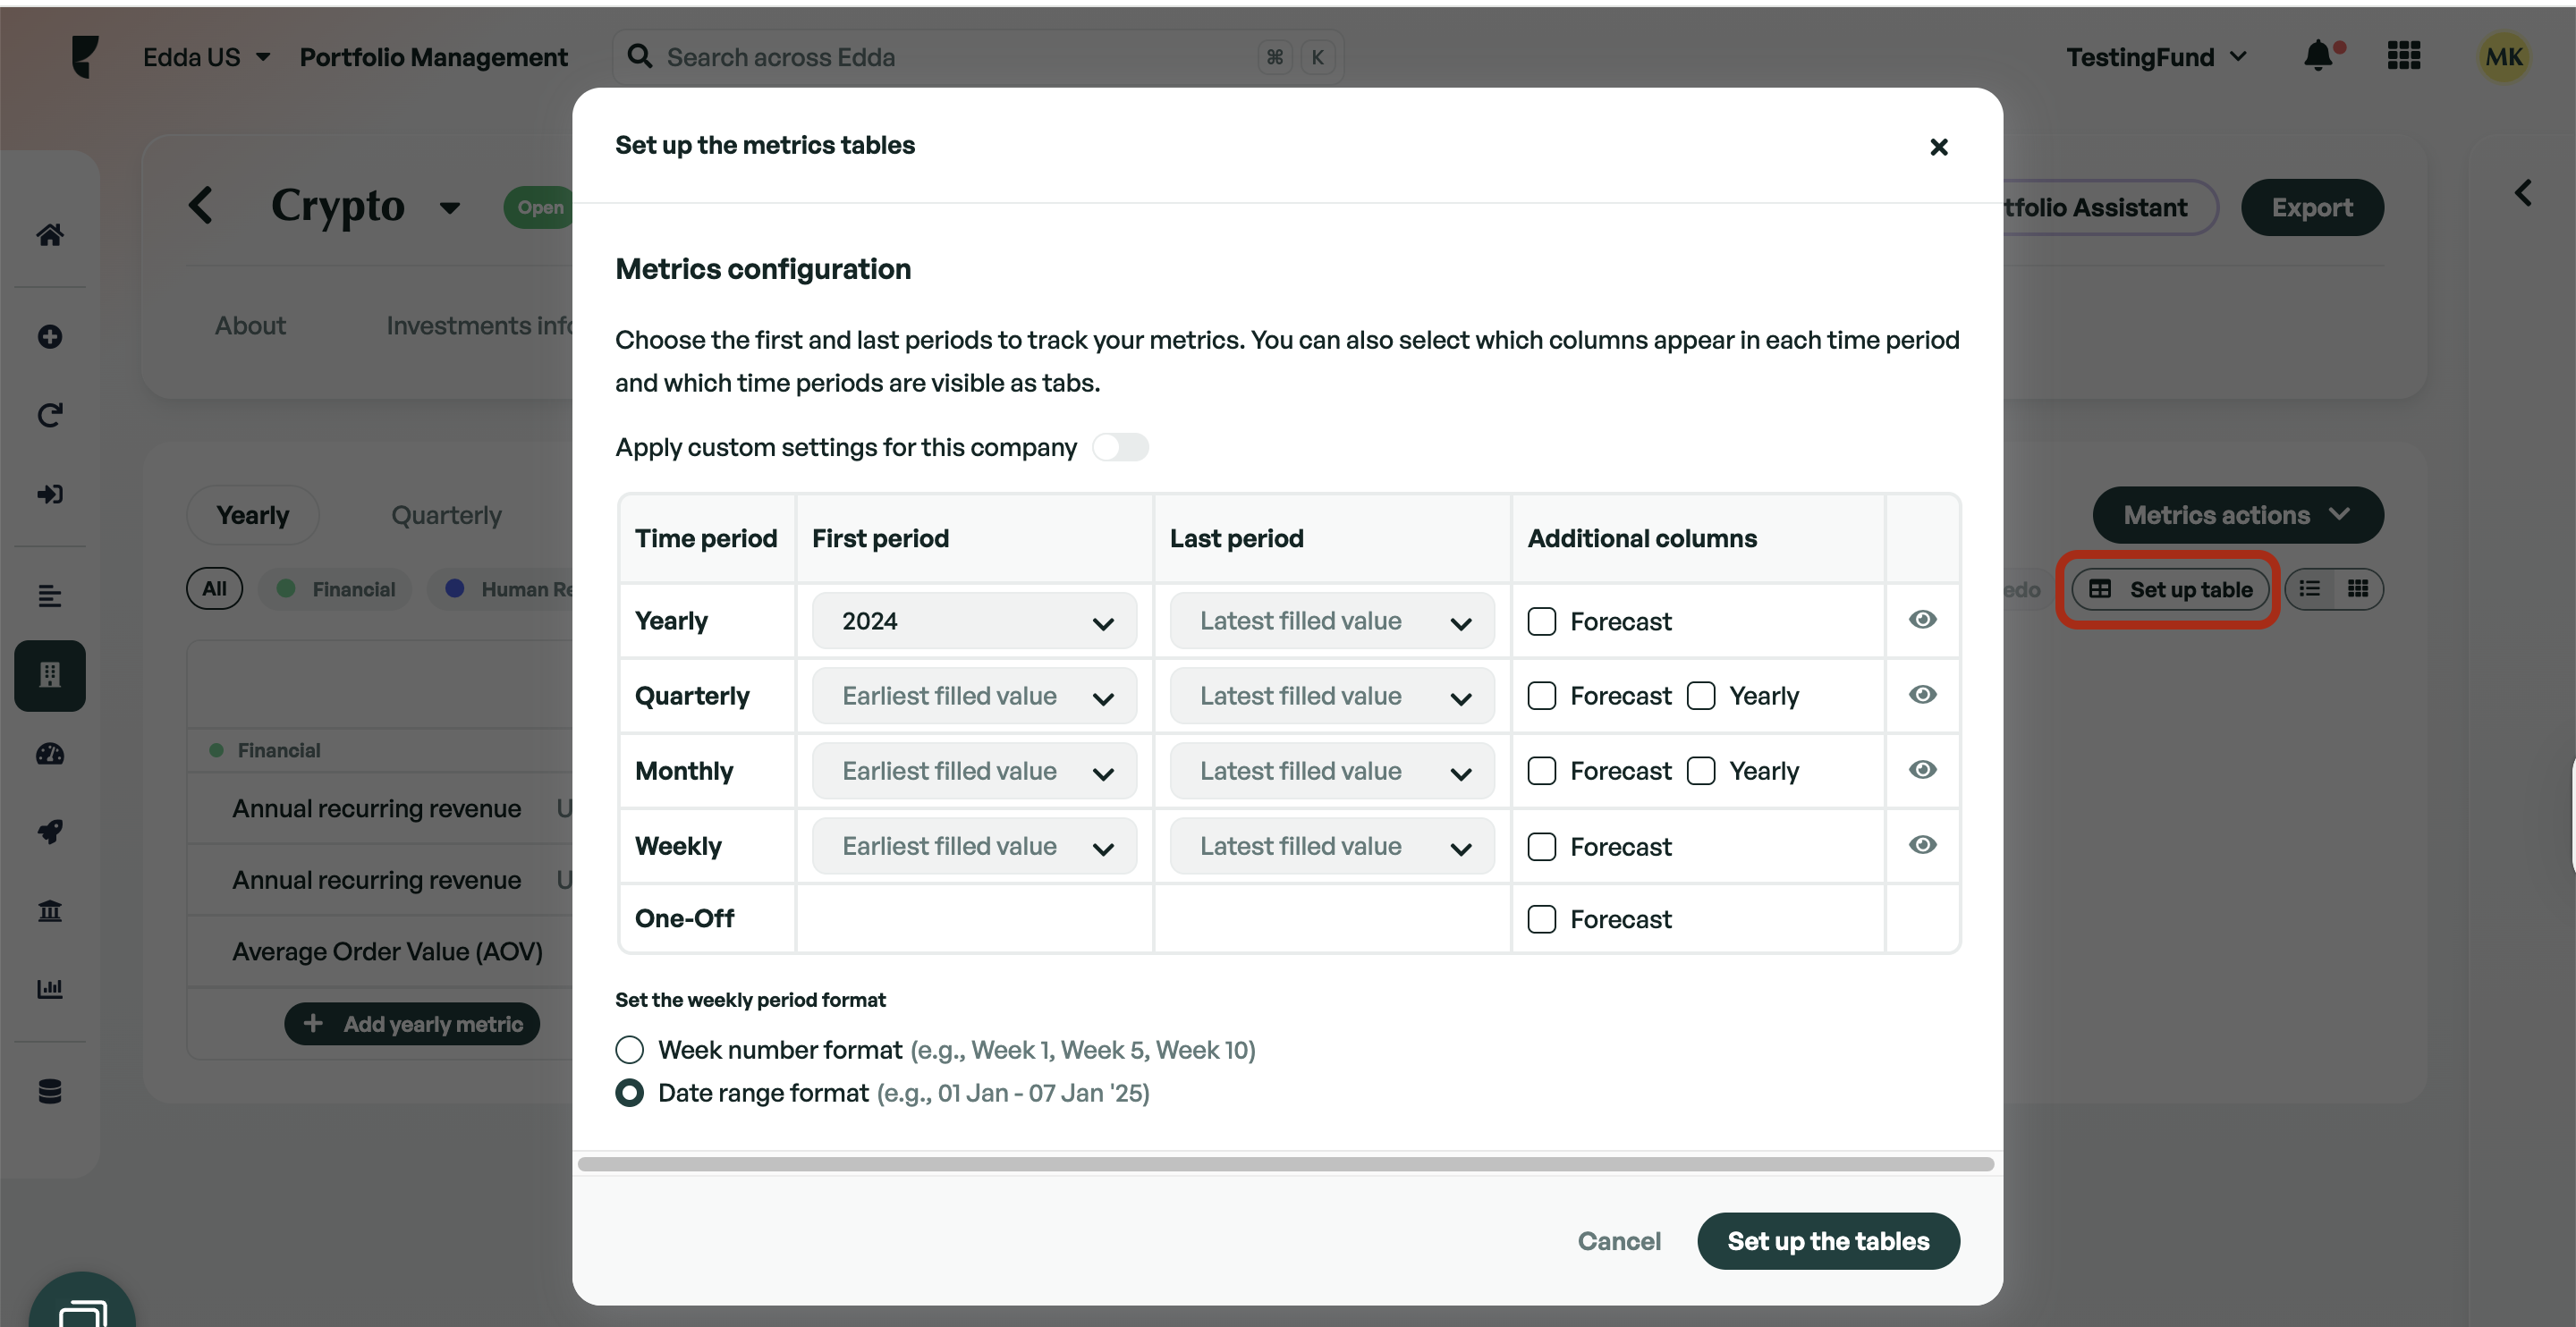Click the rocket icon in sidebar
The height and width of the screenshot is (1327, 2576).
point(50,832)
